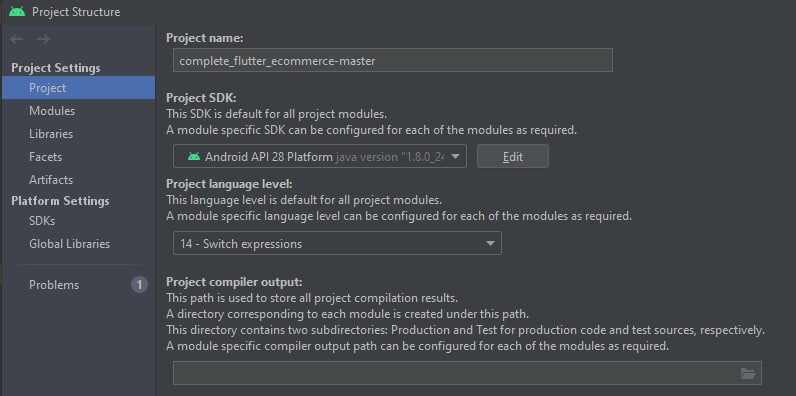Click the Edit SDK button
796x396 pixels.
[513, 156]
